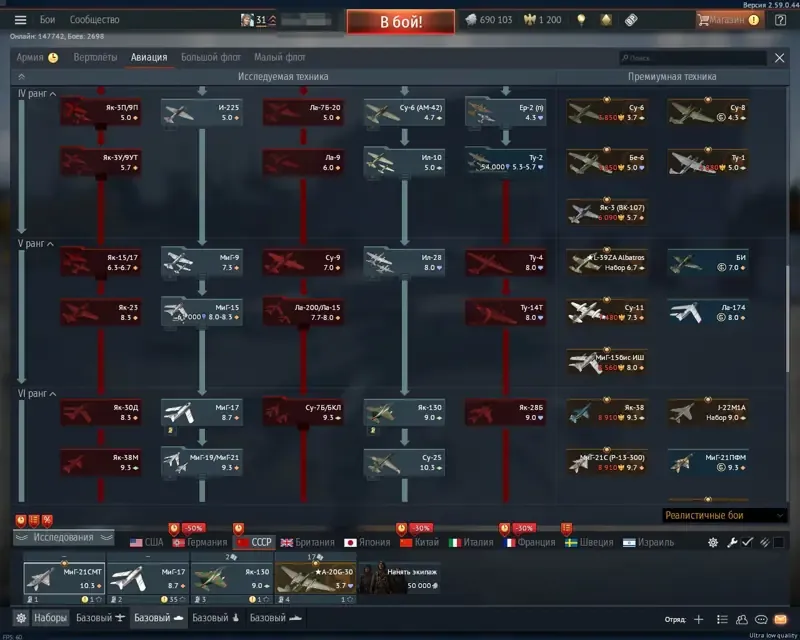Collapse the V ранг section
The image size is (800, 640).
click(36, 243)
